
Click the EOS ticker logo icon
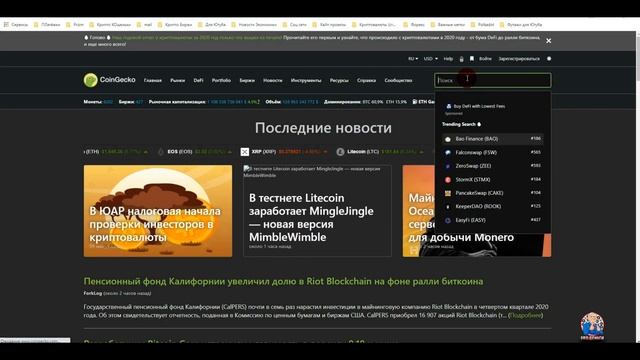click(161, 152)
